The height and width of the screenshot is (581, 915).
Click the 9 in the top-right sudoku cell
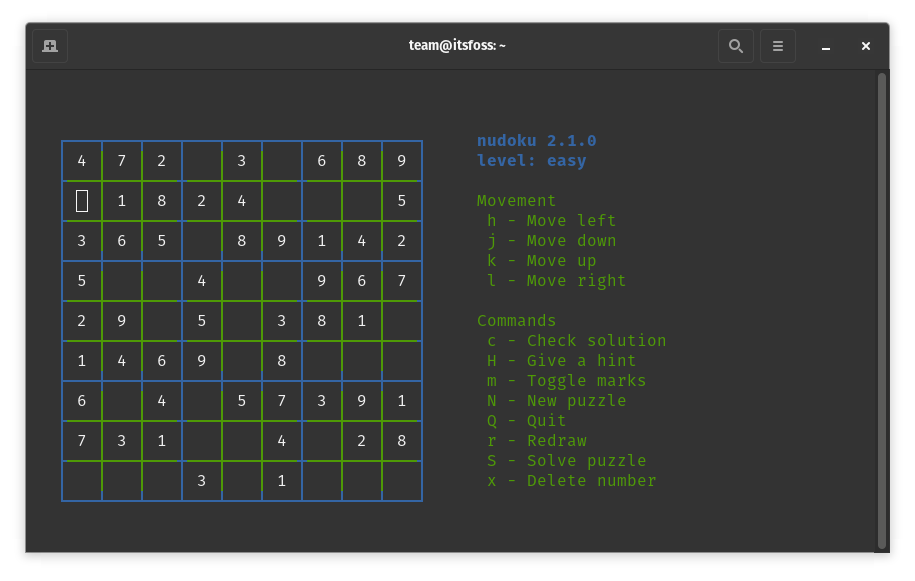[x=401, y=160]
